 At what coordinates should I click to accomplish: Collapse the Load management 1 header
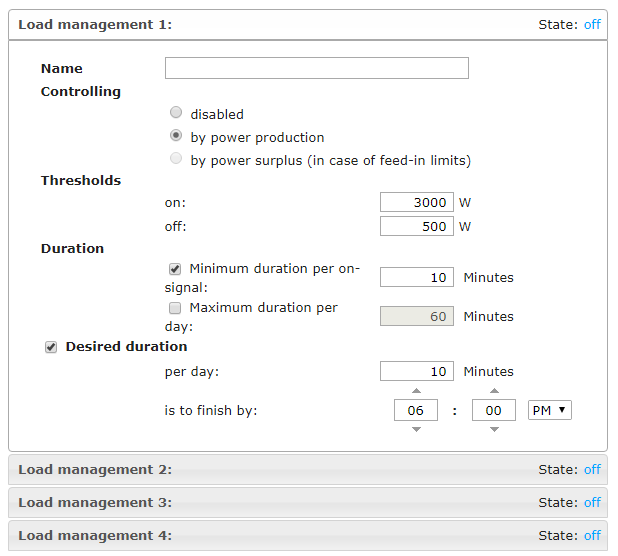[95, 24]
